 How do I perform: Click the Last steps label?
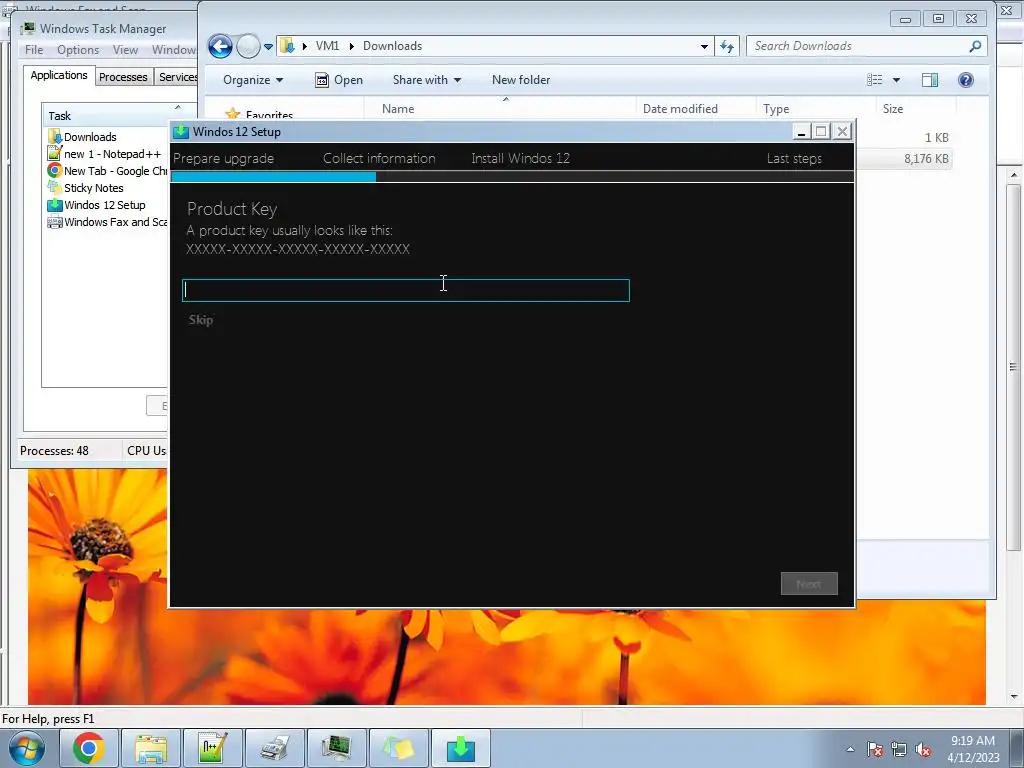pos(794,158)
